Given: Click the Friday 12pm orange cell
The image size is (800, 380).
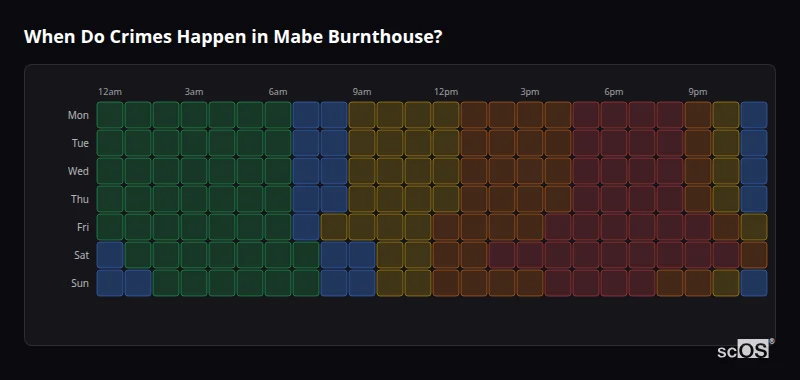Looking at the screenshot, I should coord(446,227).
